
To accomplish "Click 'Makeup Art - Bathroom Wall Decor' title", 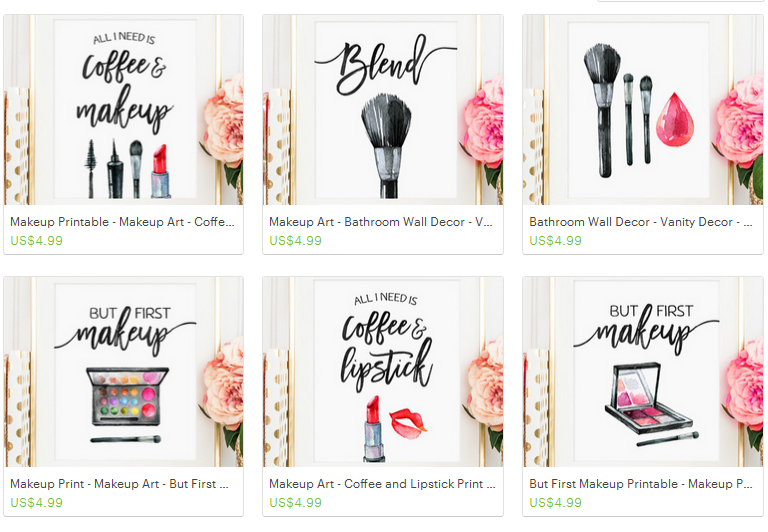I will point(381,222).
